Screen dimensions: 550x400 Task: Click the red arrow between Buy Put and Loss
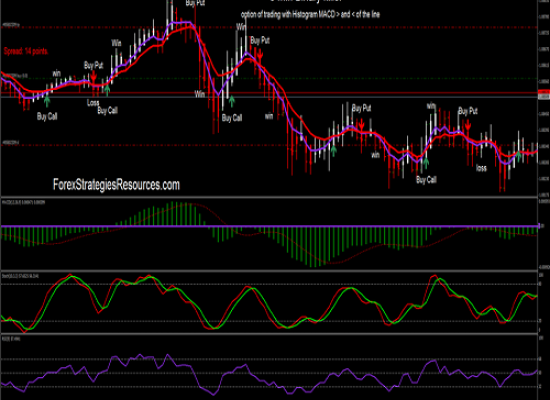click(x=93, y=76)
